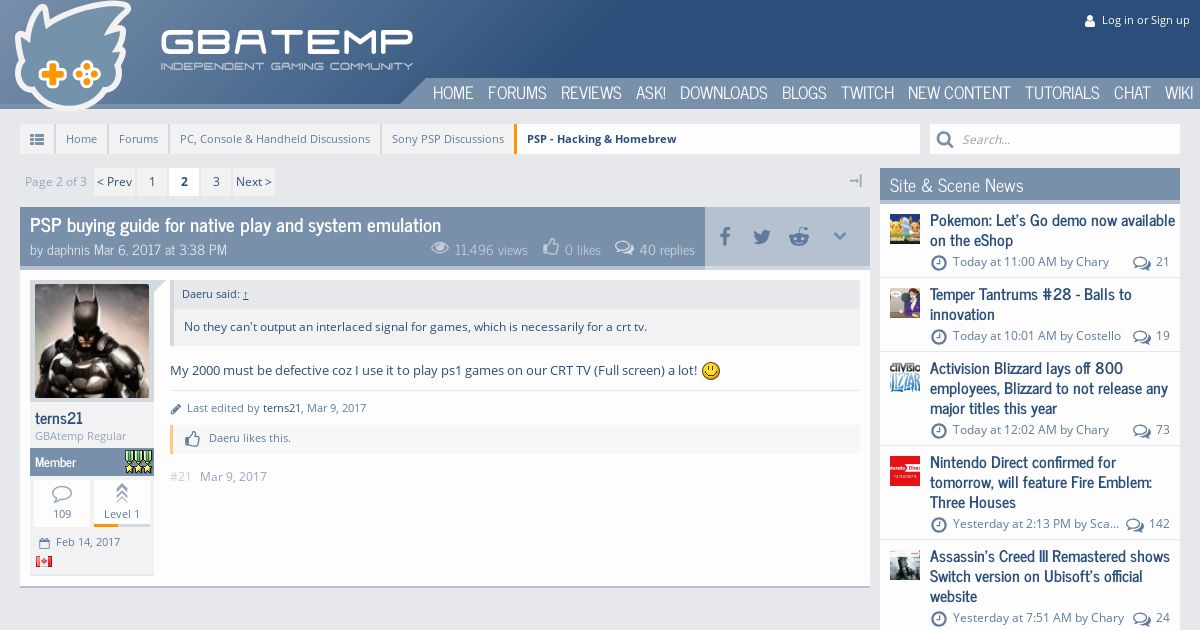Viewport: 1200px width, 630px height.
Task: Click the user icon beside Log in
Action: [x=1090, y=21]
